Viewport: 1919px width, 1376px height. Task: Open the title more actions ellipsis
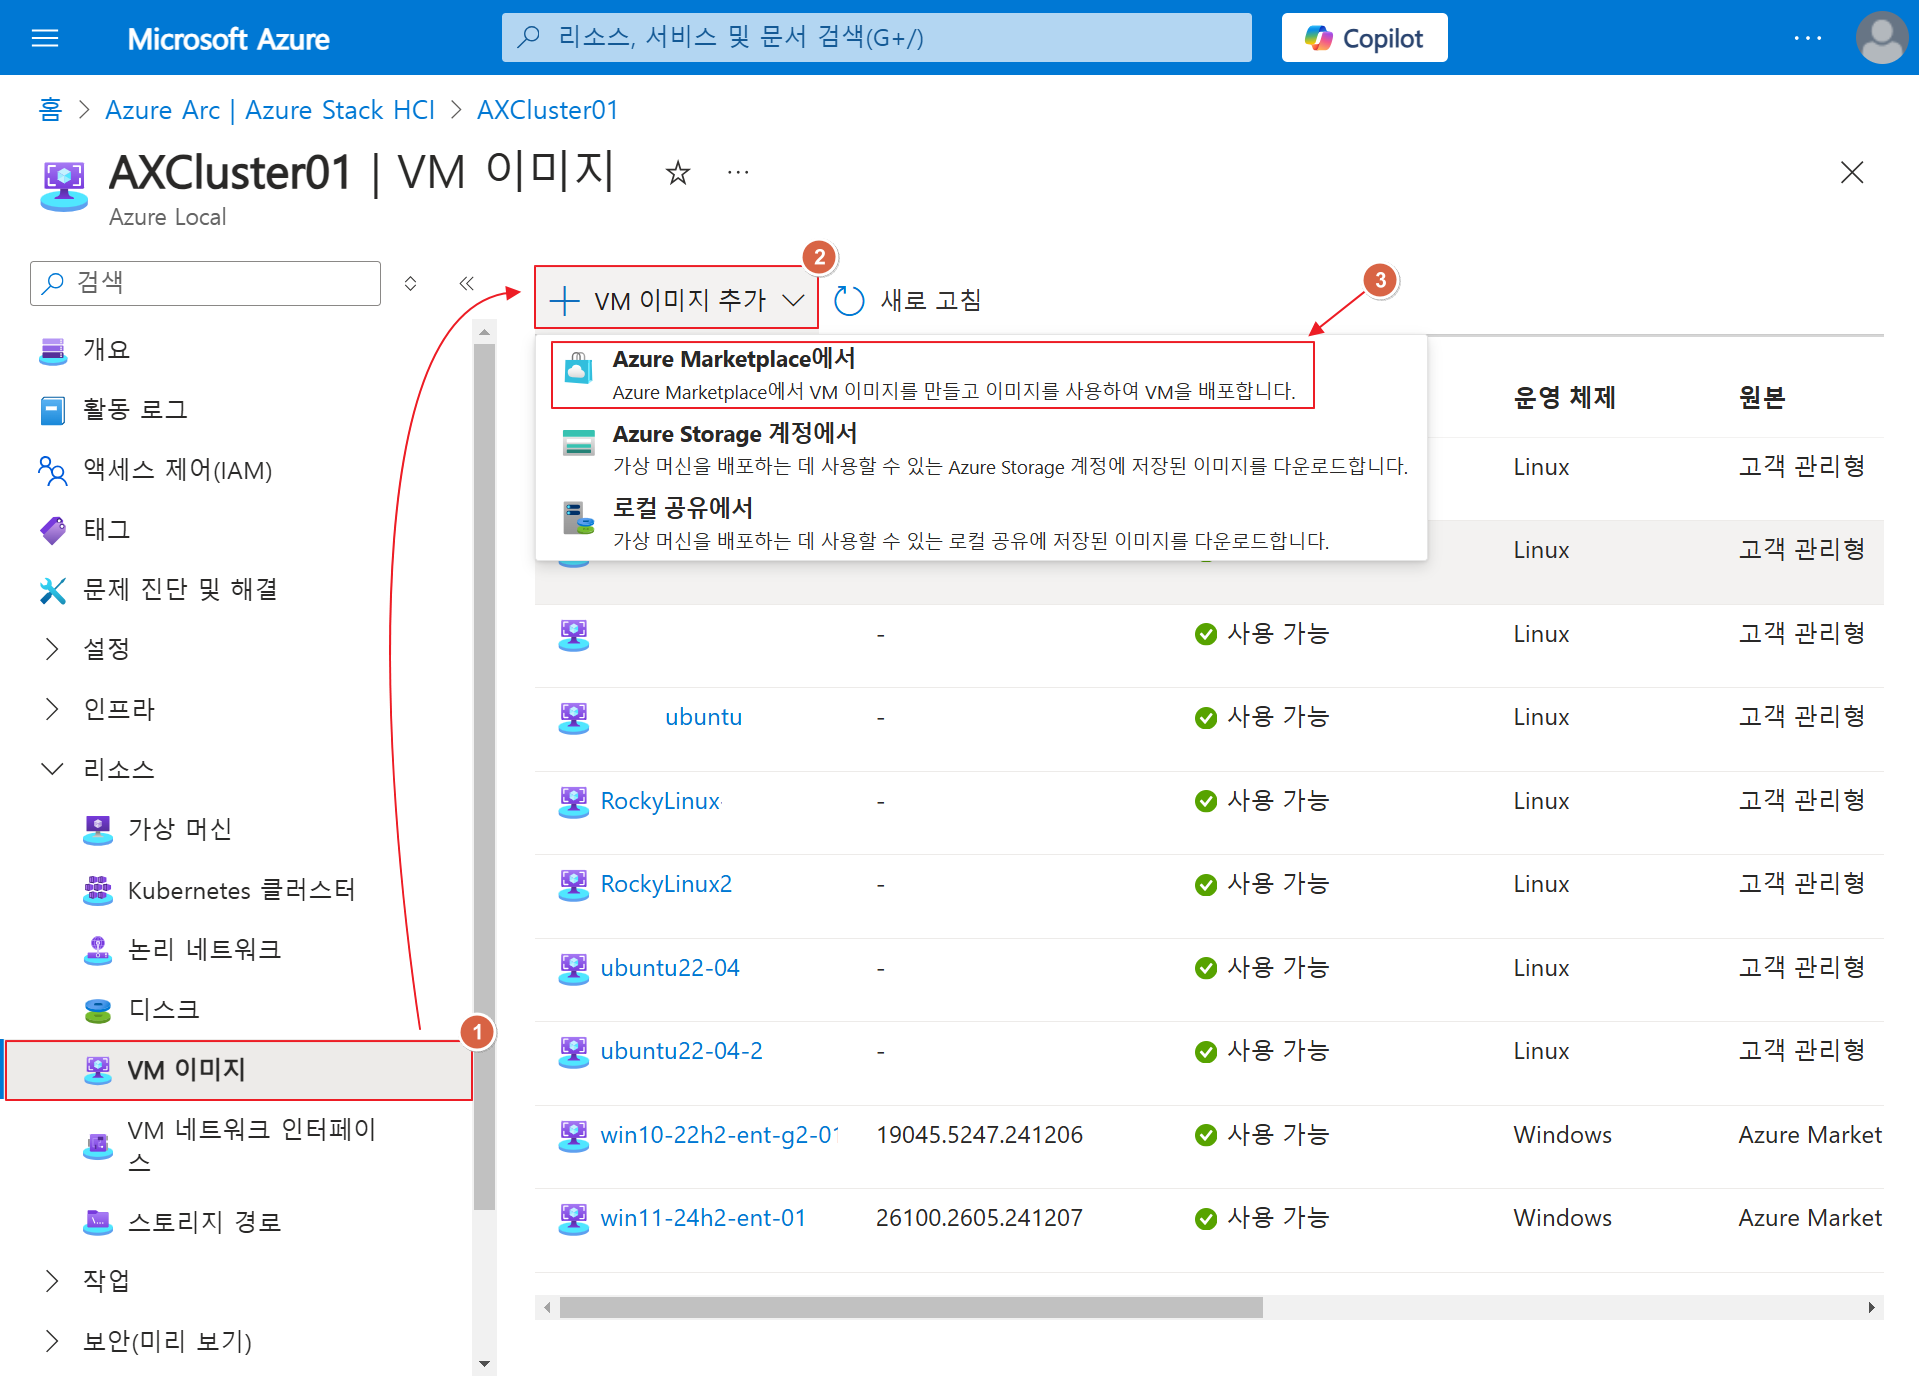click(x=738, y=173)
